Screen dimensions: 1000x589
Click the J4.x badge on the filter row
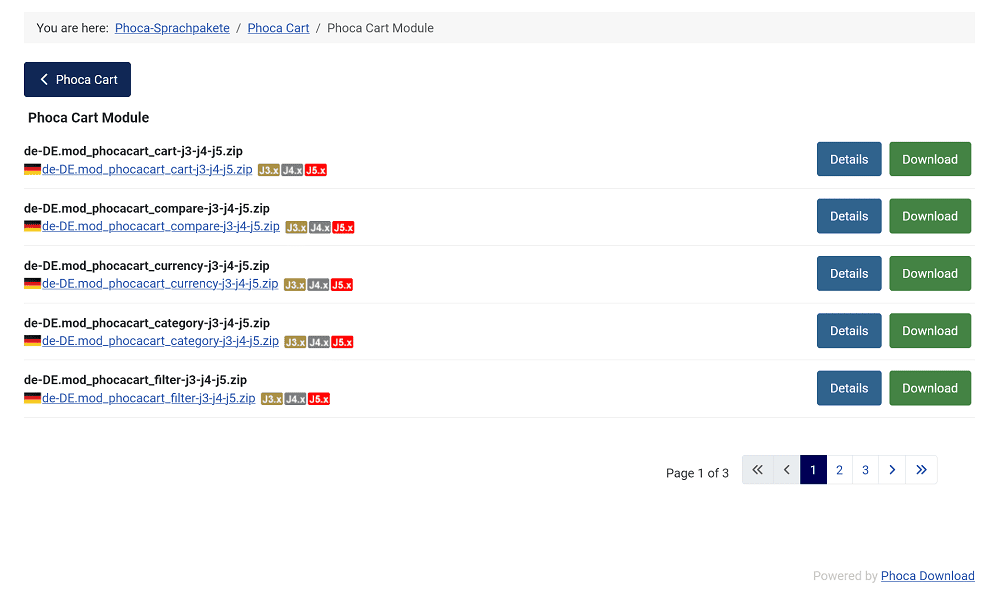pyautogui.click(x=295, y=399)
